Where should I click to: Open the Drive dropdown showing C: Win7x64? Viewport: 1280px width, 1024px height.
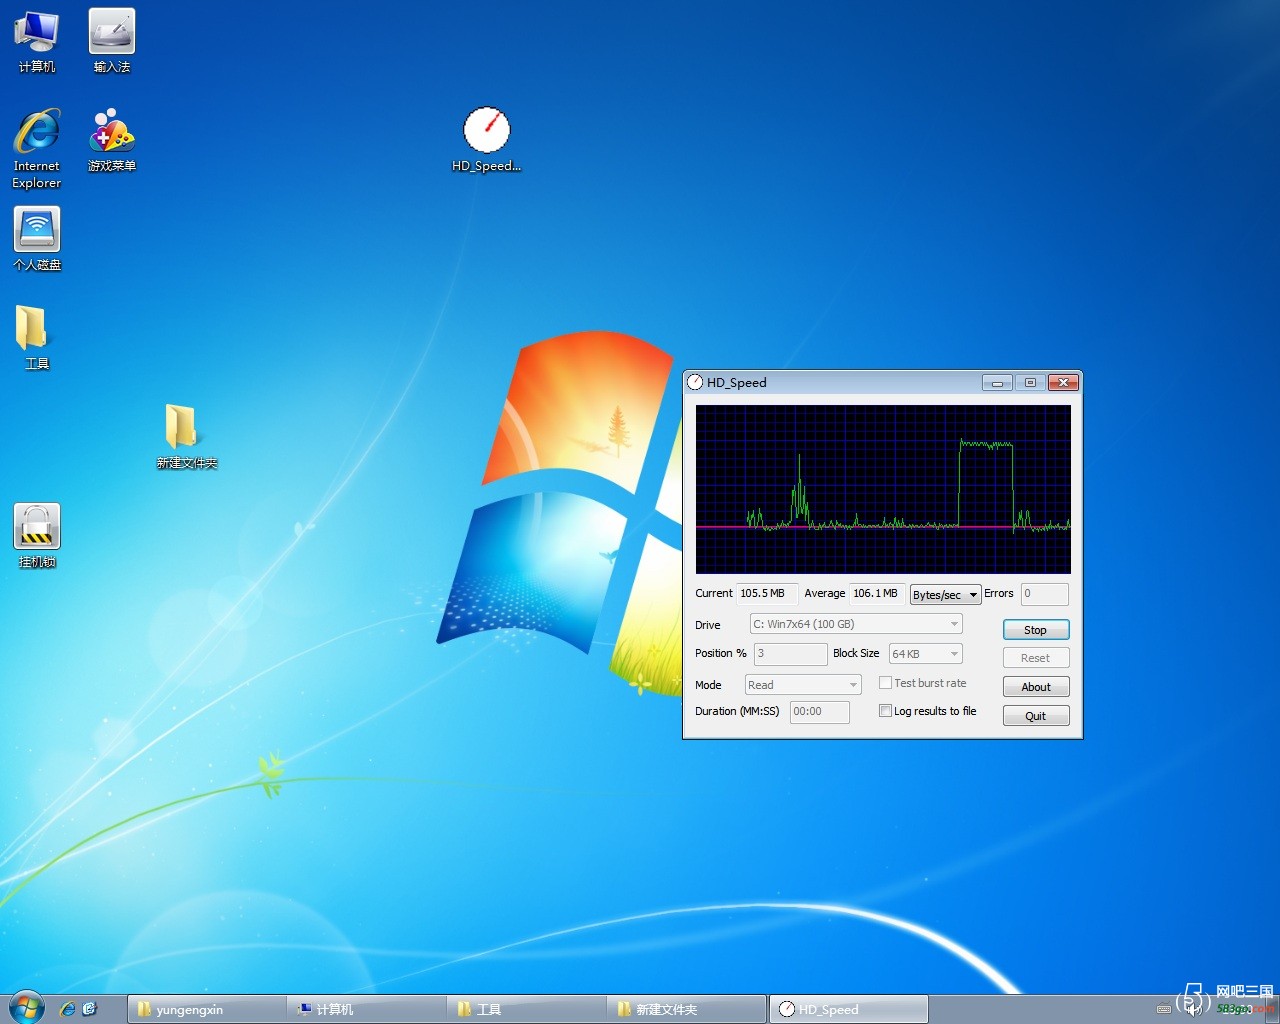point(856,624)
